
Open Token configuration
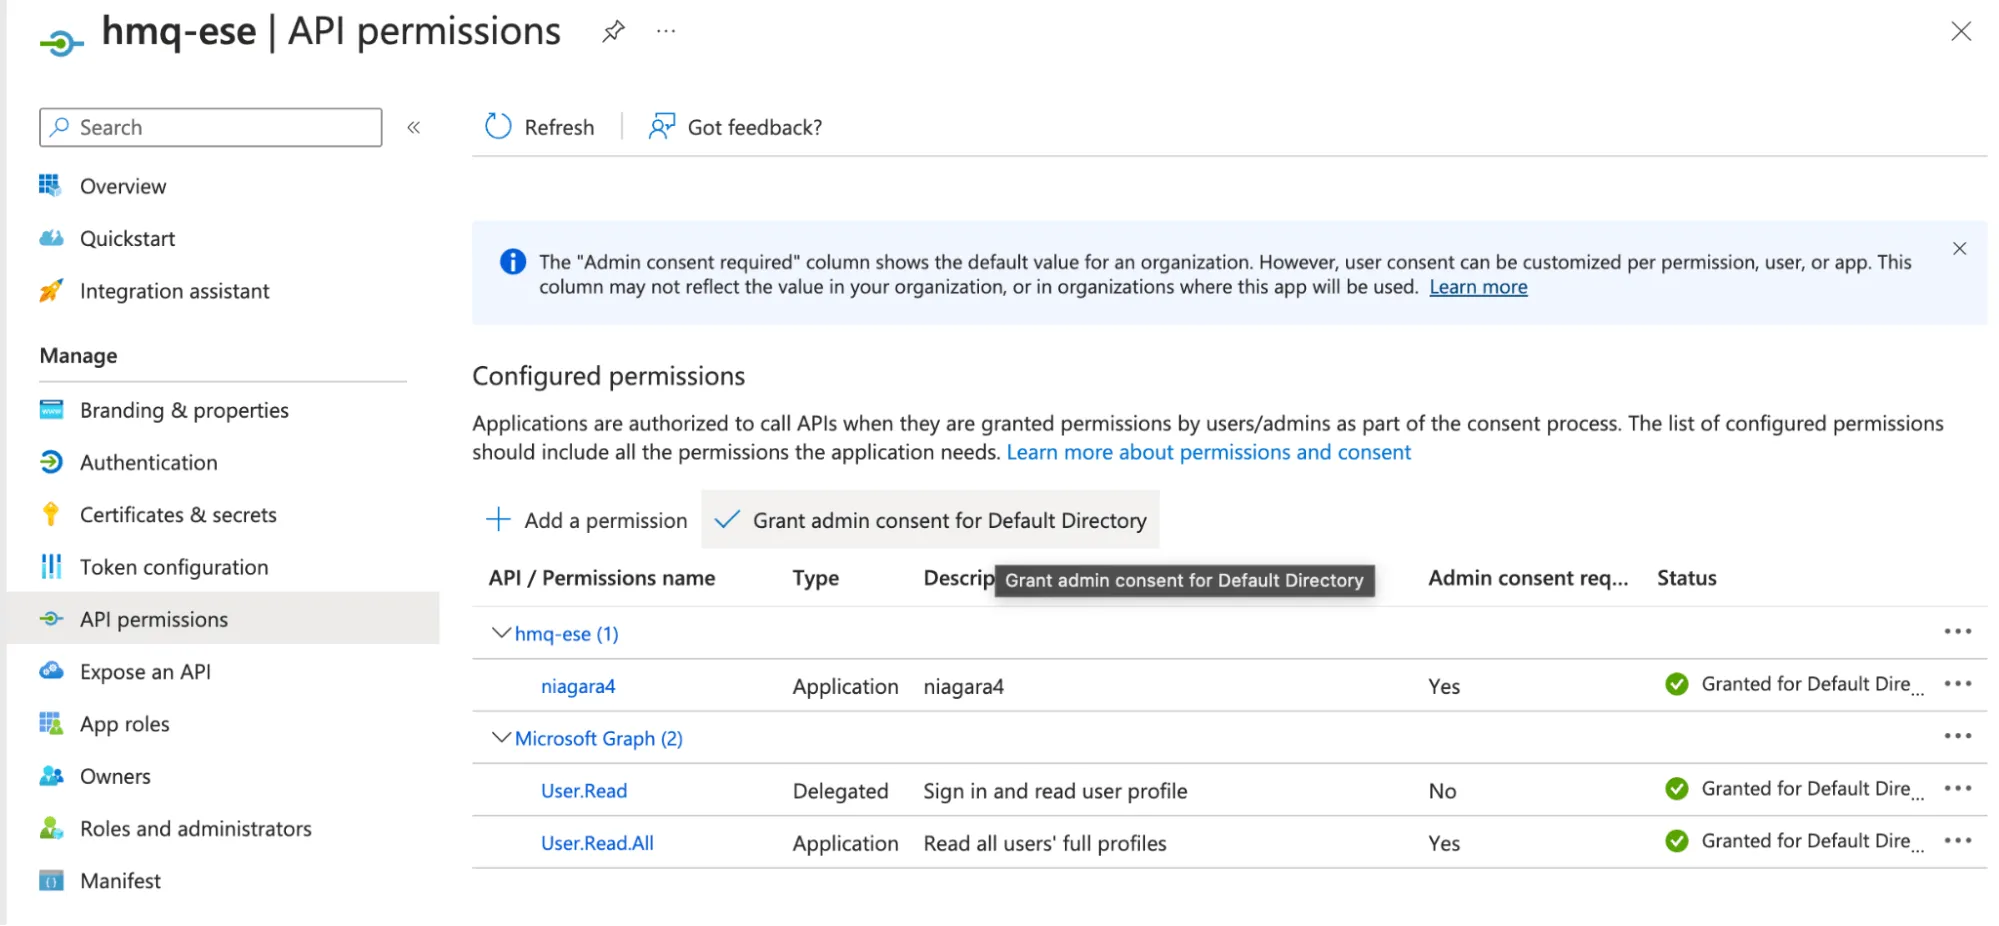174,567
